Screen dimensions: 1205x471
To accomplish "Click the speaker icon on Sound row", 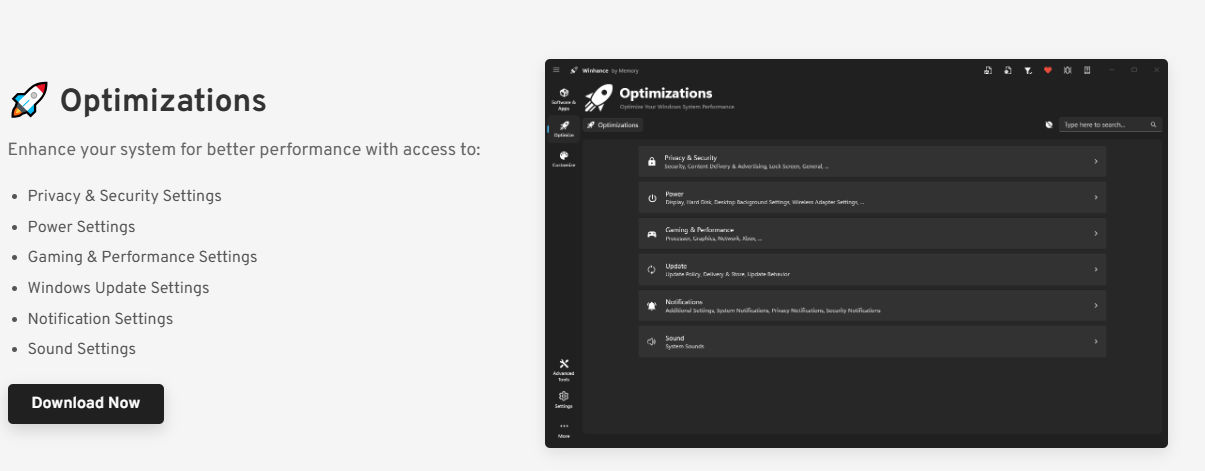I will (652, 342).
